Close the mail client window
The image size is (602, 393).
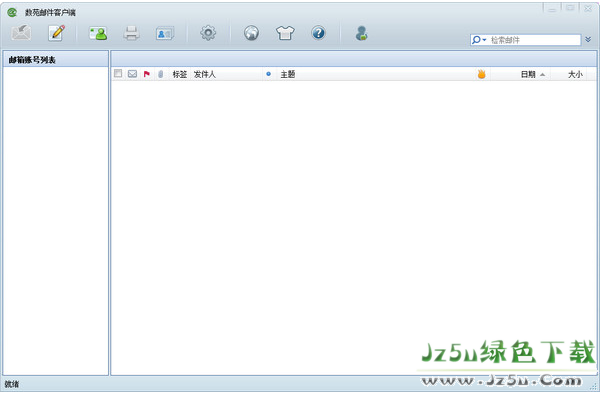click(x=588, y=8)
